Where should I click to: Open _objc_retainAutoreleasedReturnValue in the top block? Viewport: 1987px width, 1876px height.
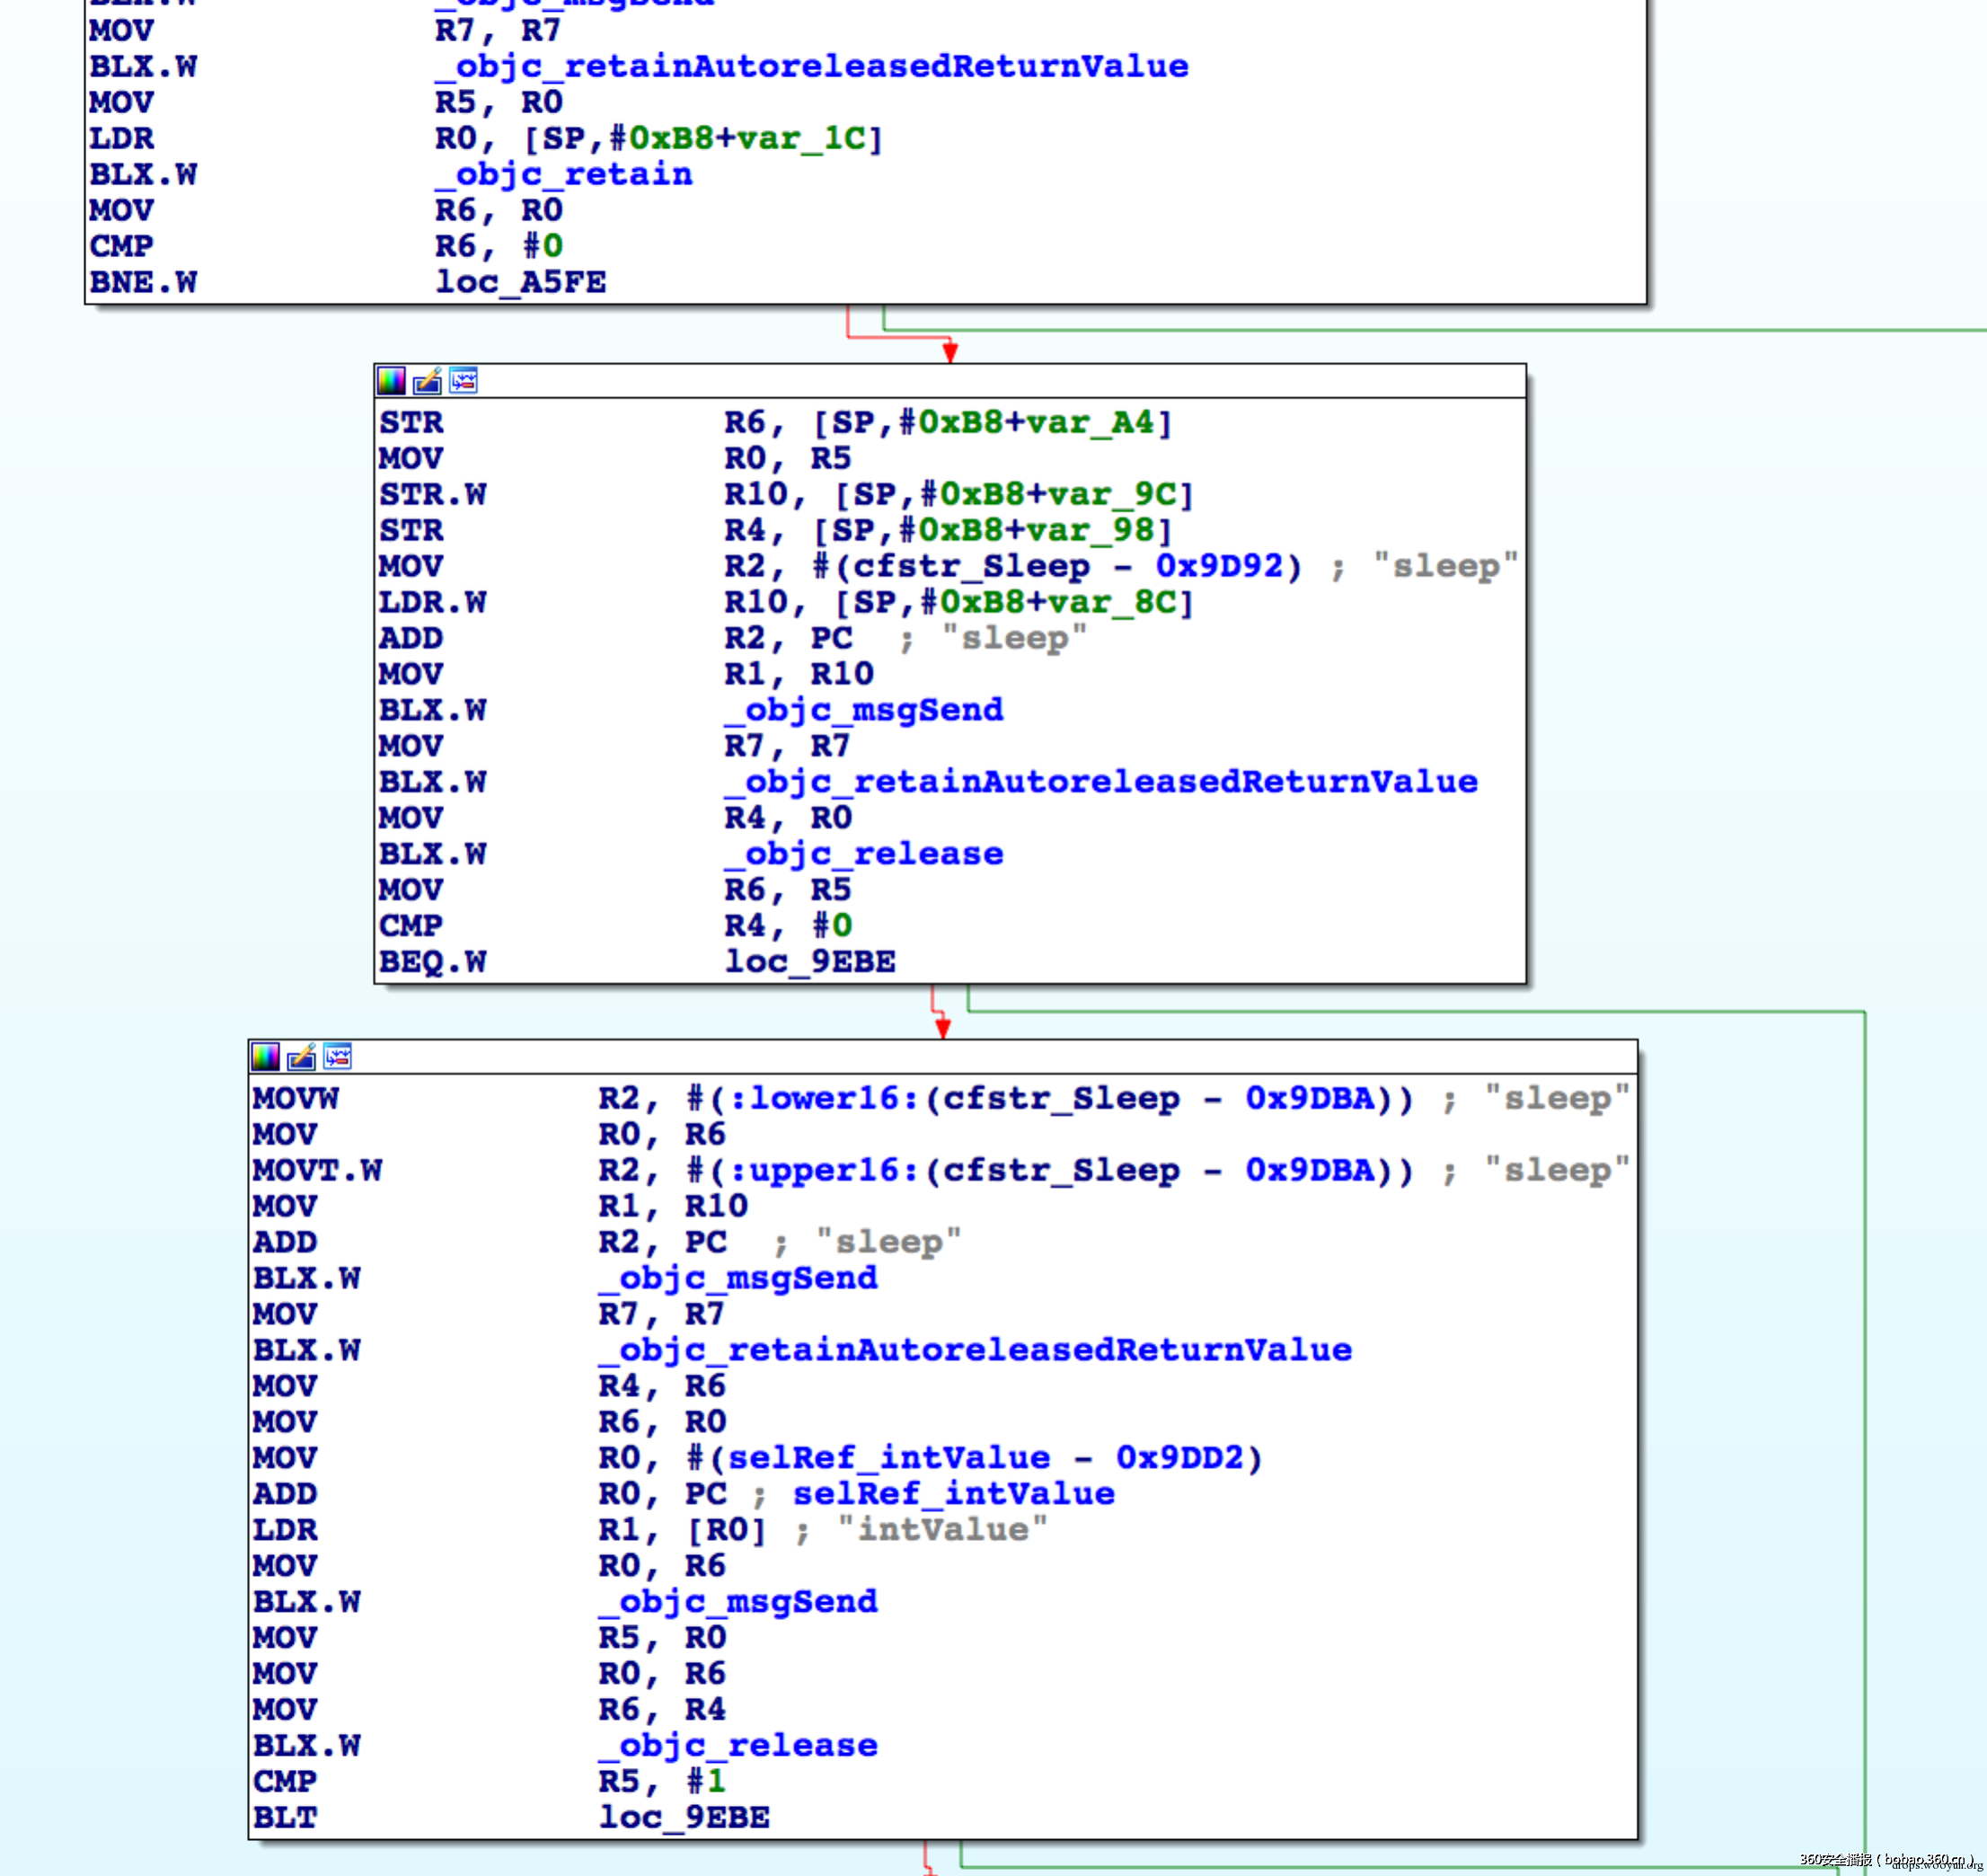point(811,66)
